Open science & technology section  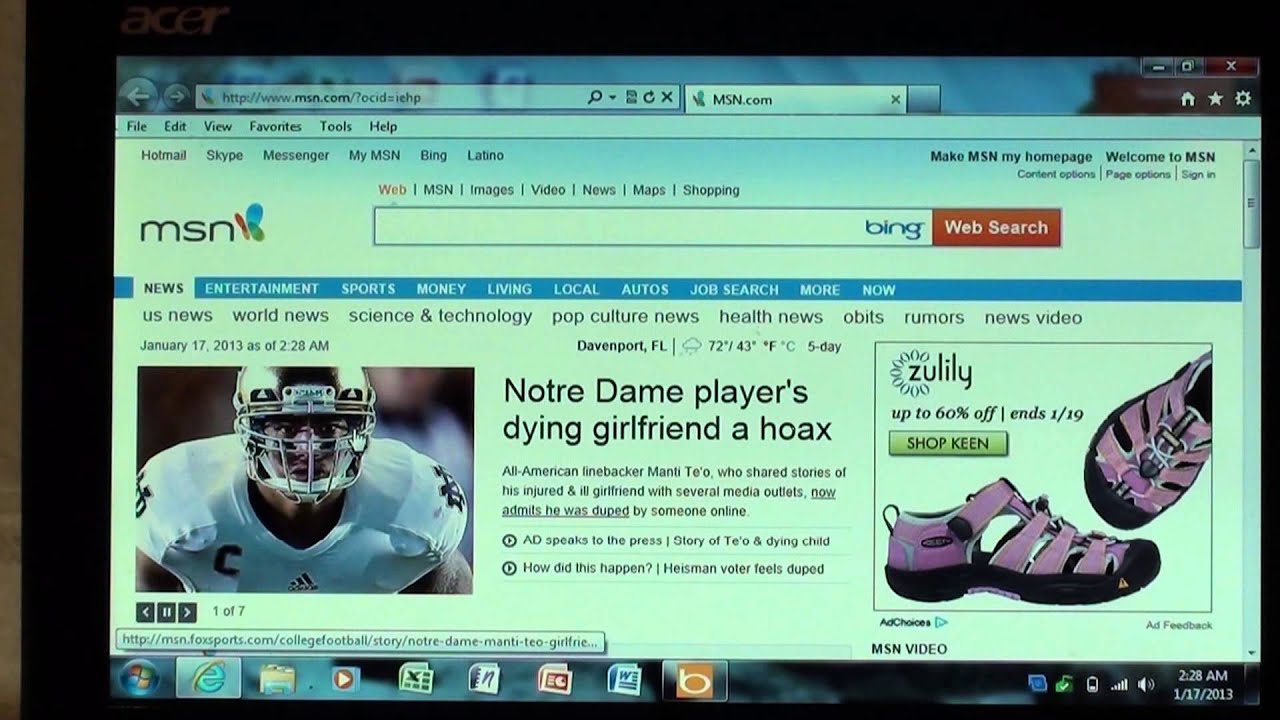pos(440,315)
